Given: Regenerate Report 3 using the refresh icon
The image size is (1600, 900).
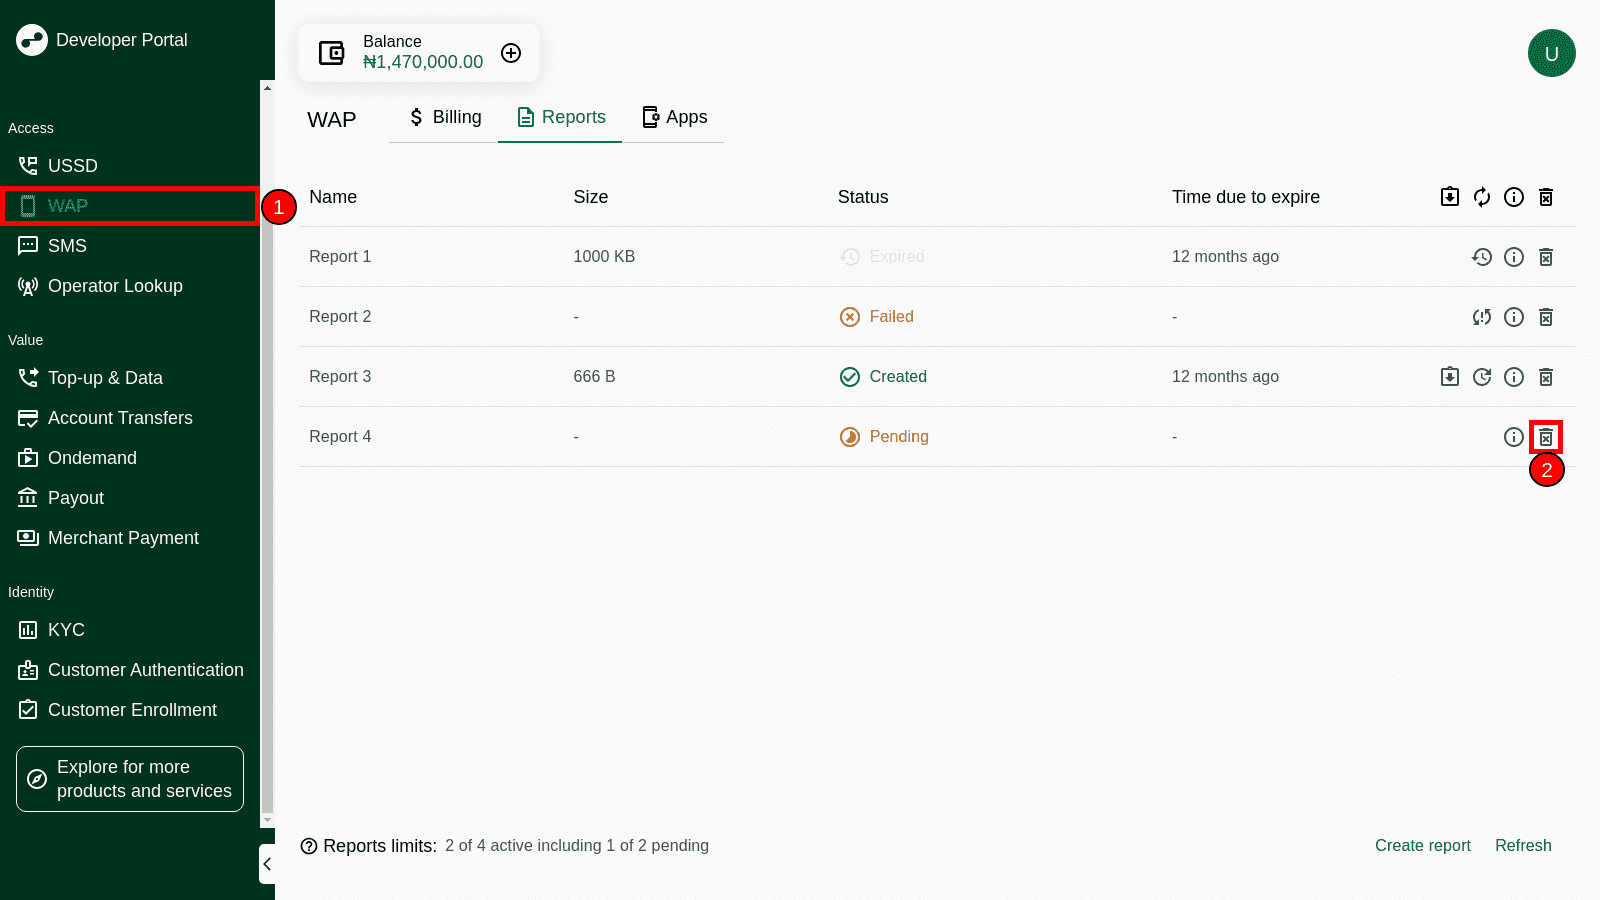Looking at the screenshot, I should 1481,377.
